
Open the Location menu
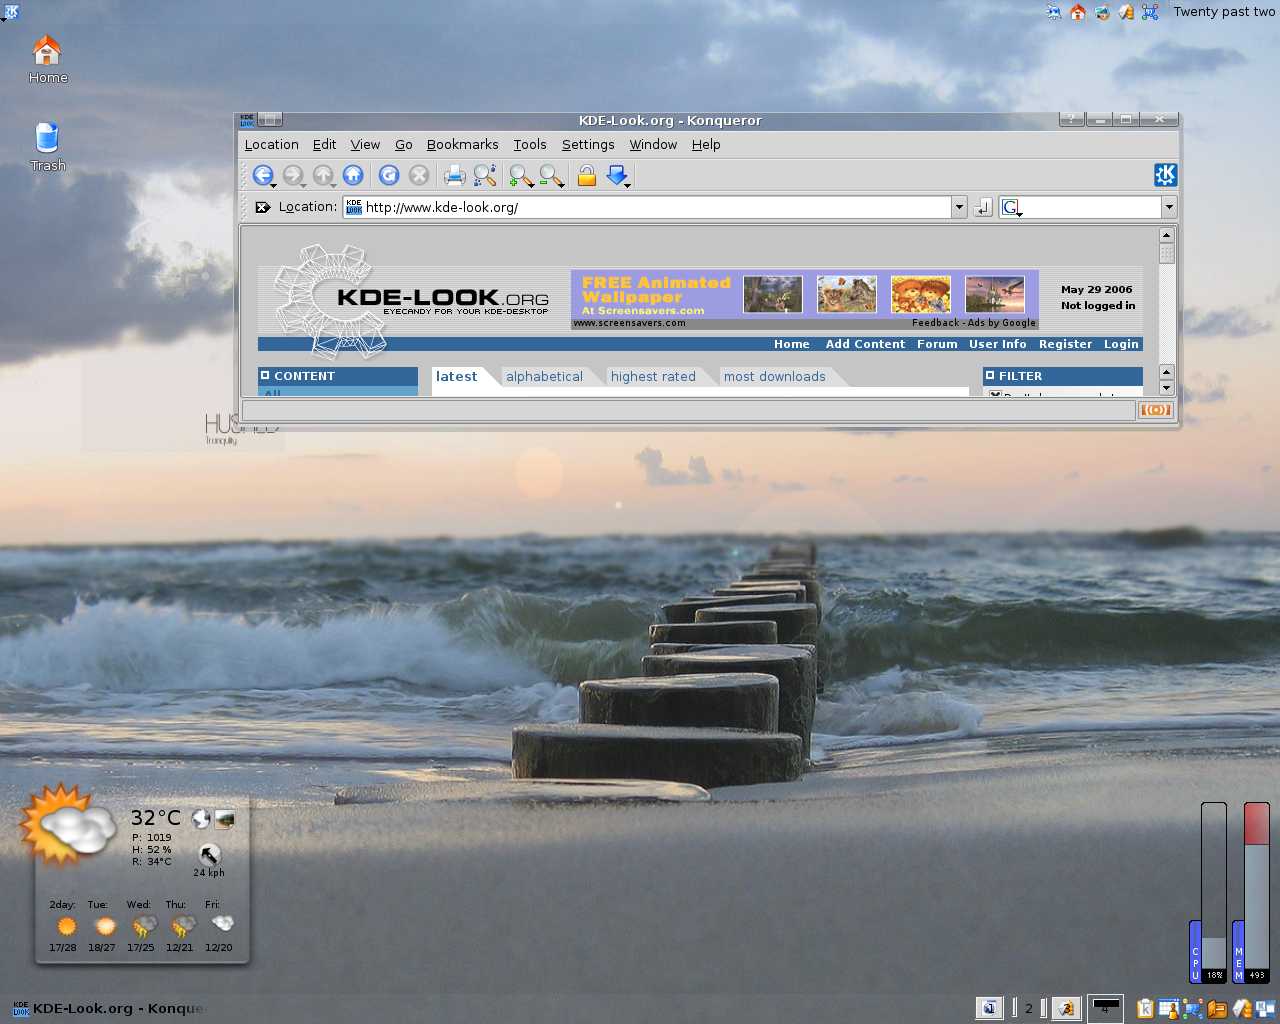coord(272,145)
